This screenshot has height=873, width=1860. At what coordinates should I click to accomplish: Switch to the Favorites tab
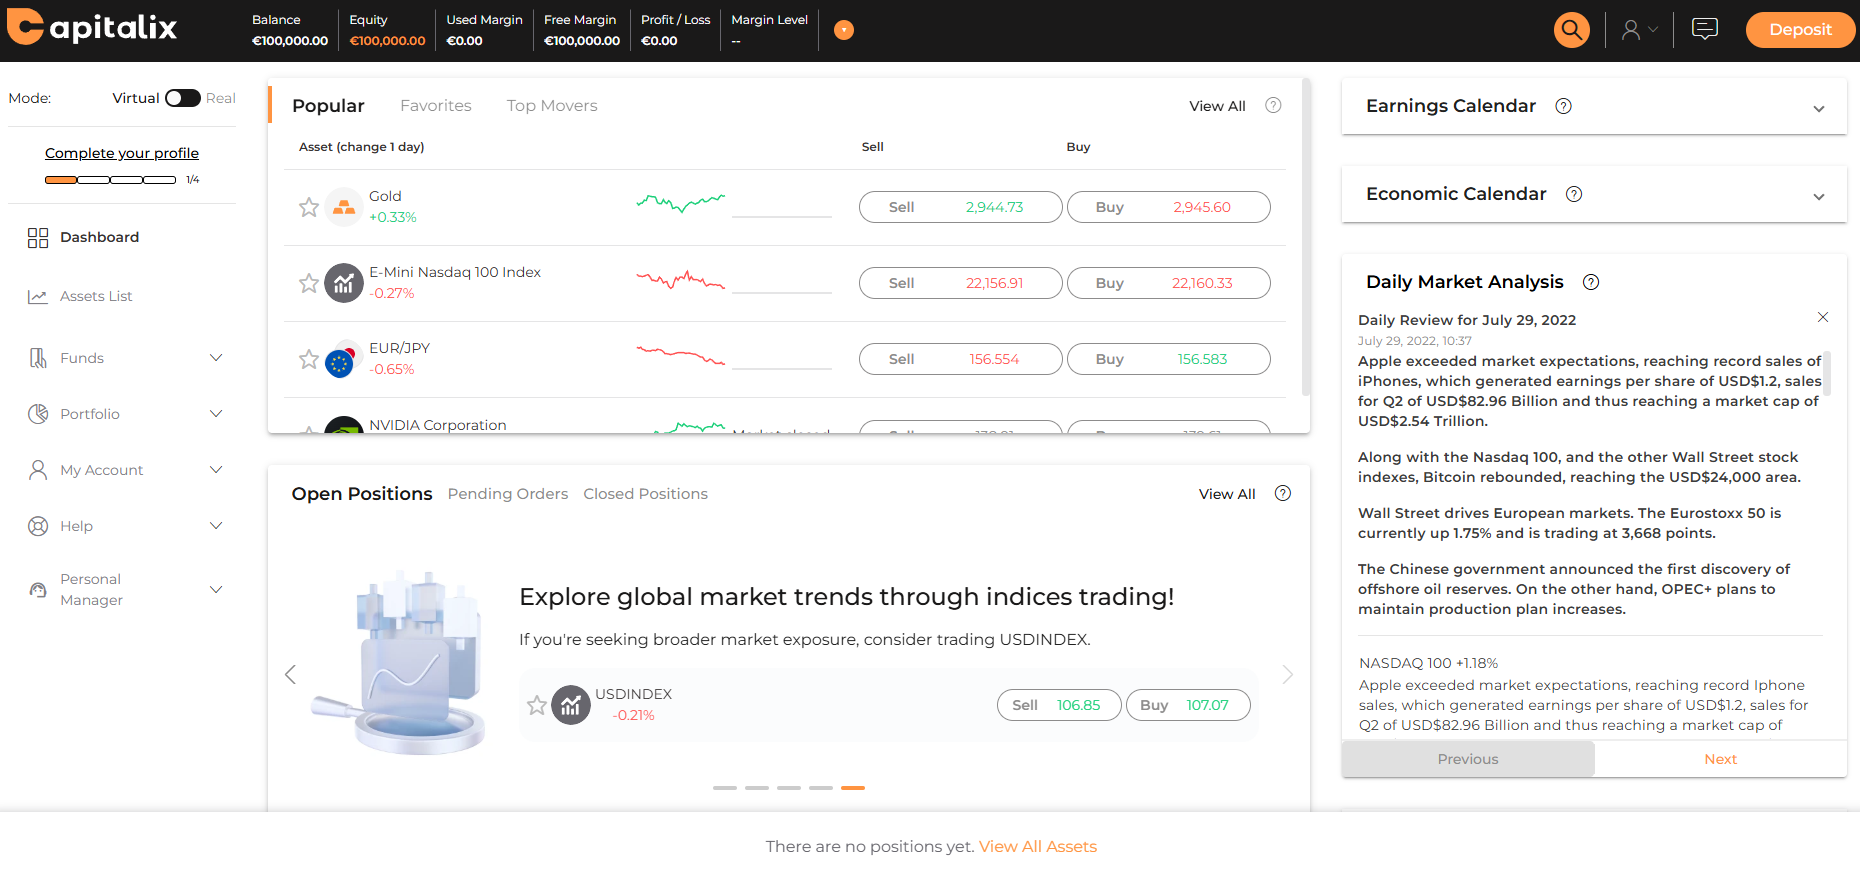(x=436, y=106)
